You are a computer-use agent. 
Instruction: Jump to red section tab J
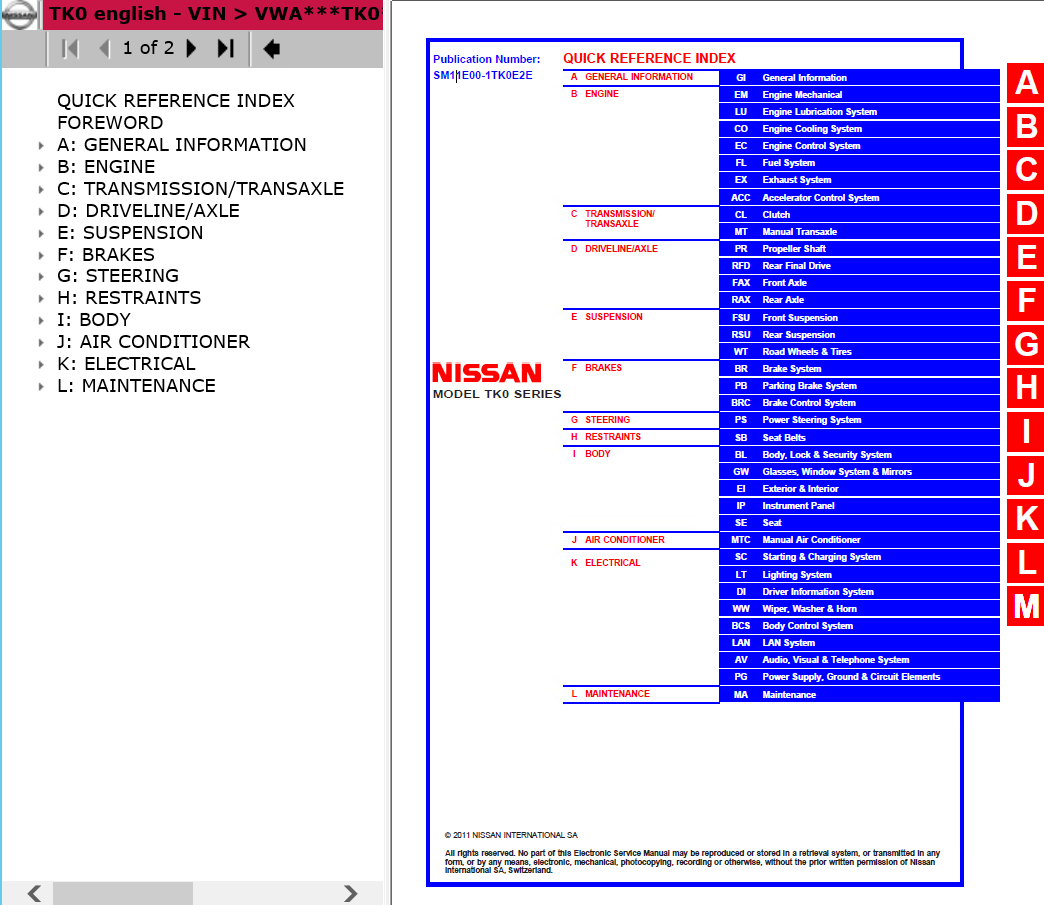[x=1025, y=475]
